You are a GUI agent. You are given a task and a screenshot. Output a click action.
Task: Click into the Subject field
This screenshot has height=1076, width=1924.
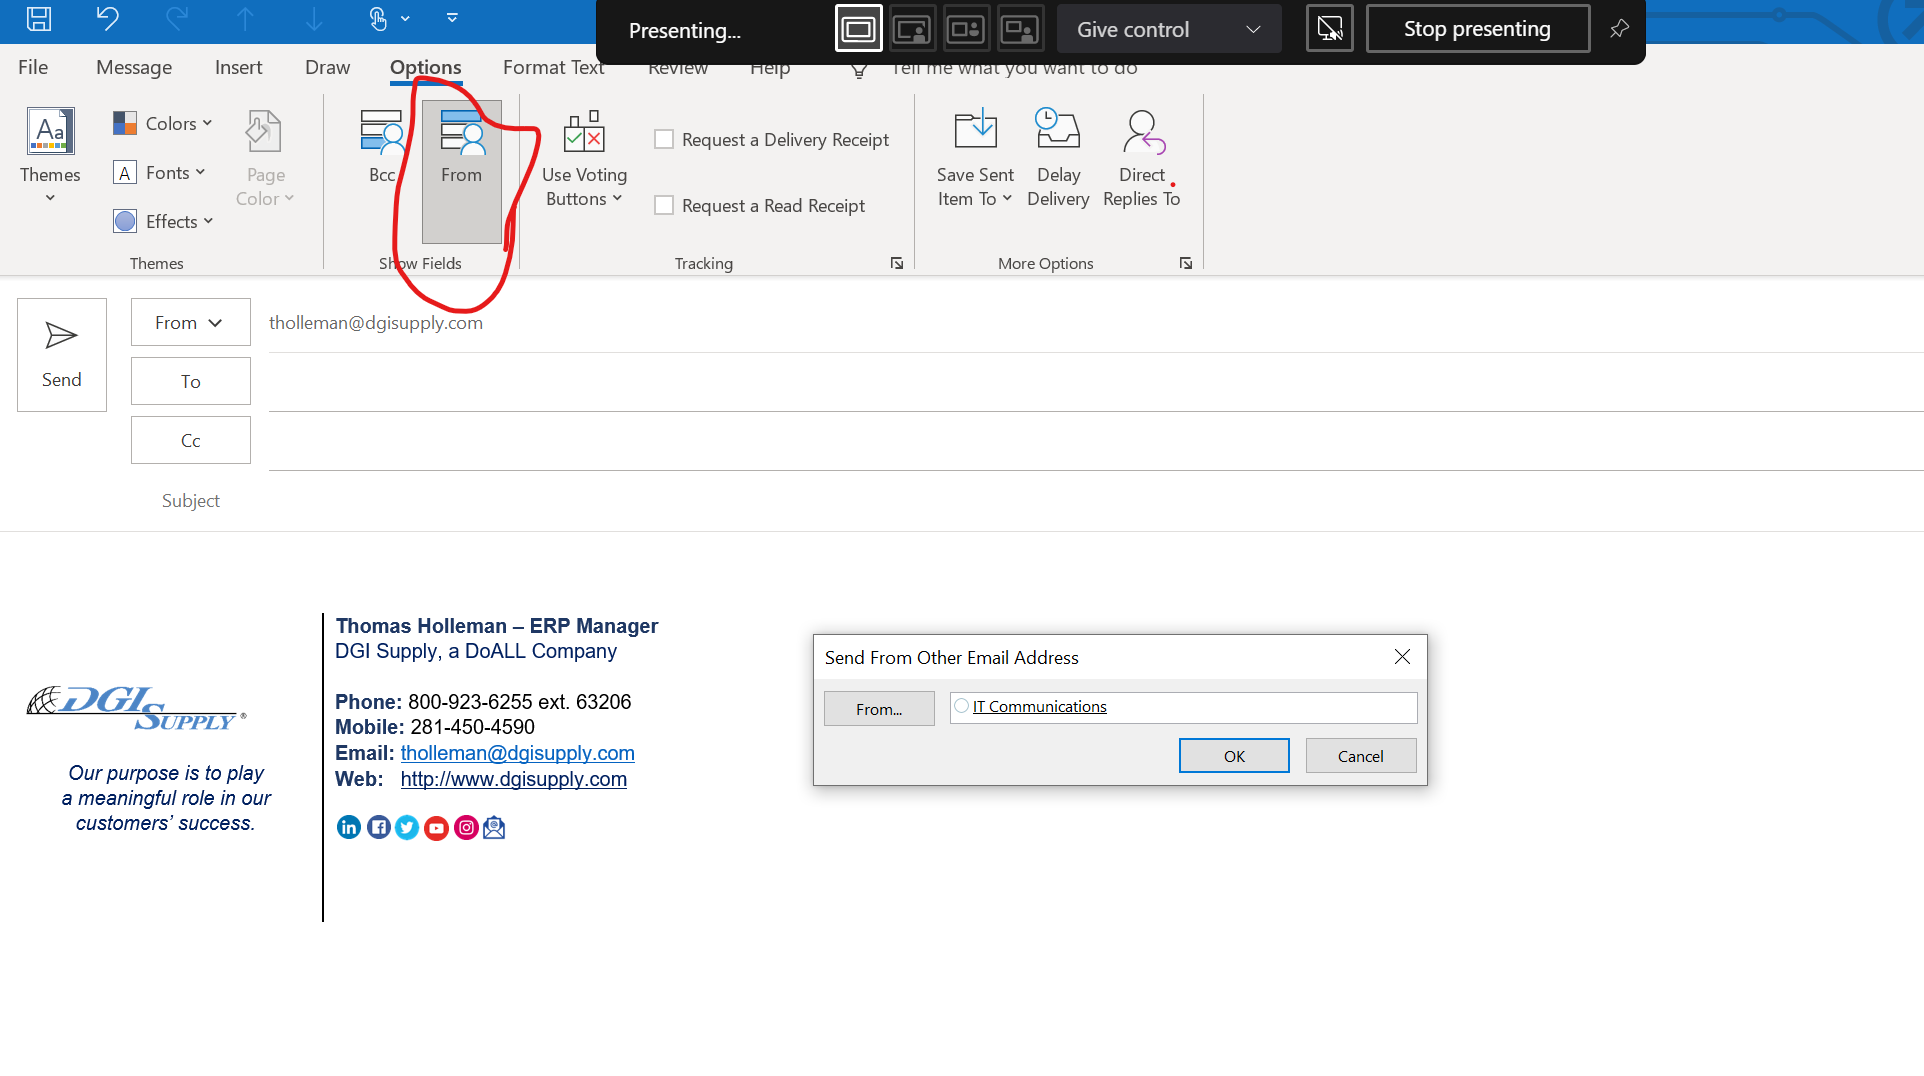pyautogui.click(x=1000, y=501)
